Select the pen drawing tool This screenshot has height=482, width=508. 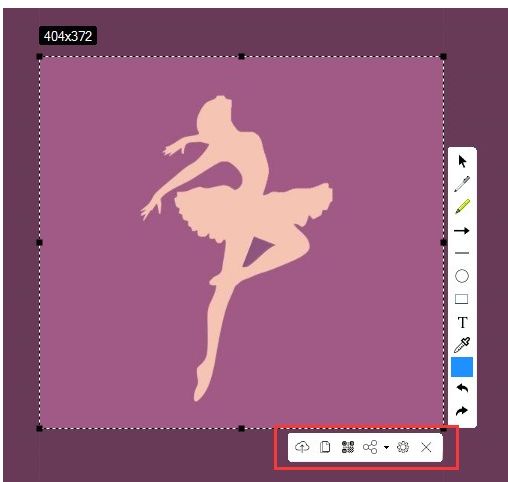coord(462,184)
